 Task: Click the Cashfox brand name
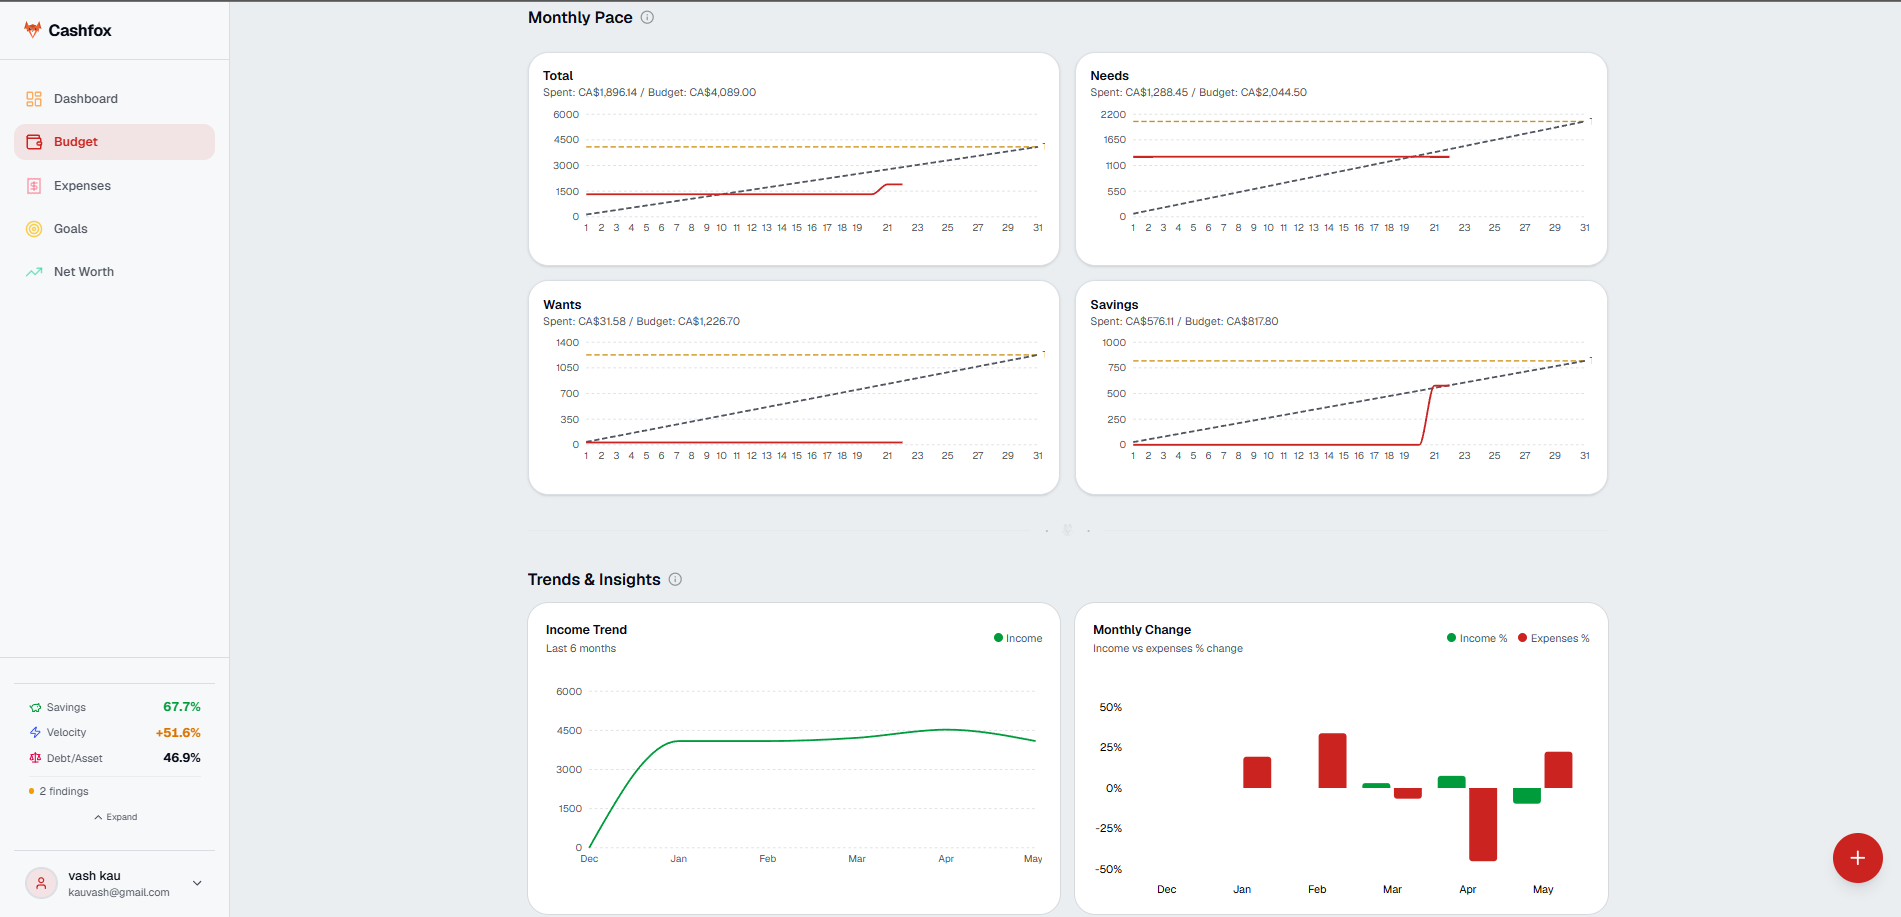(x=80, y=31)
